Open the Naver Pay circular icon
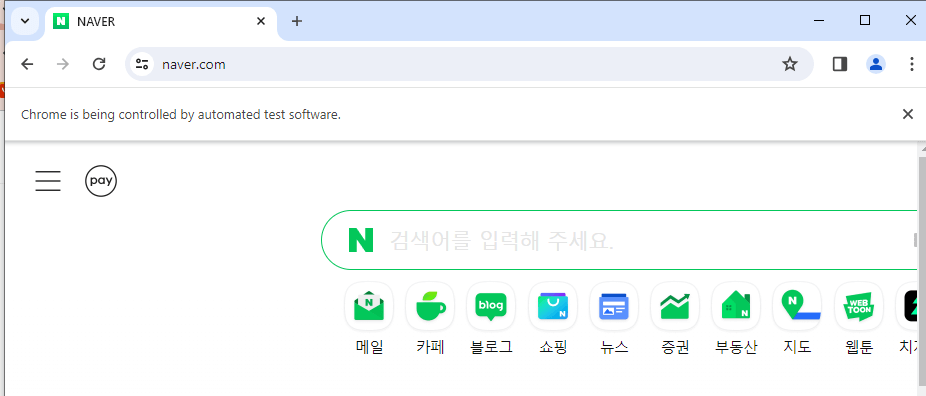Screen dimensions: 926x396 pyautogui.click(x=101, y=181)
